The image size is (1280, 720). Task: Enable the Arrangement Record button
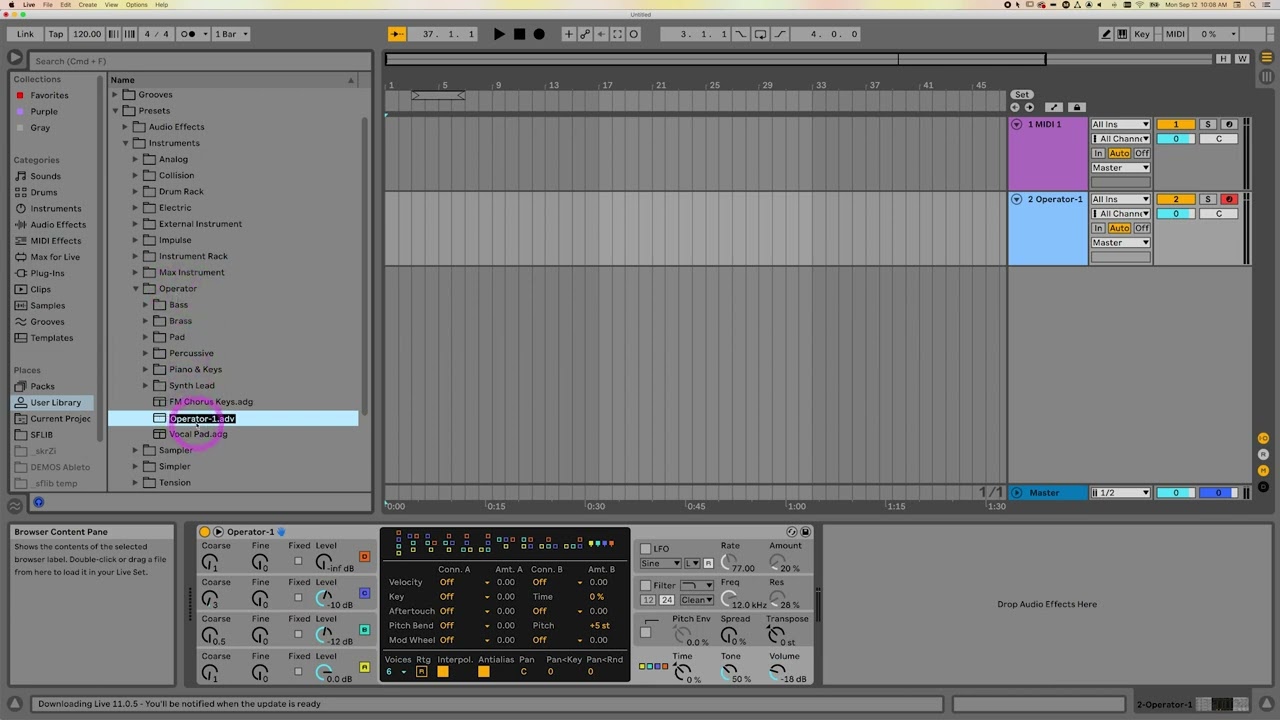coord(539,34)
